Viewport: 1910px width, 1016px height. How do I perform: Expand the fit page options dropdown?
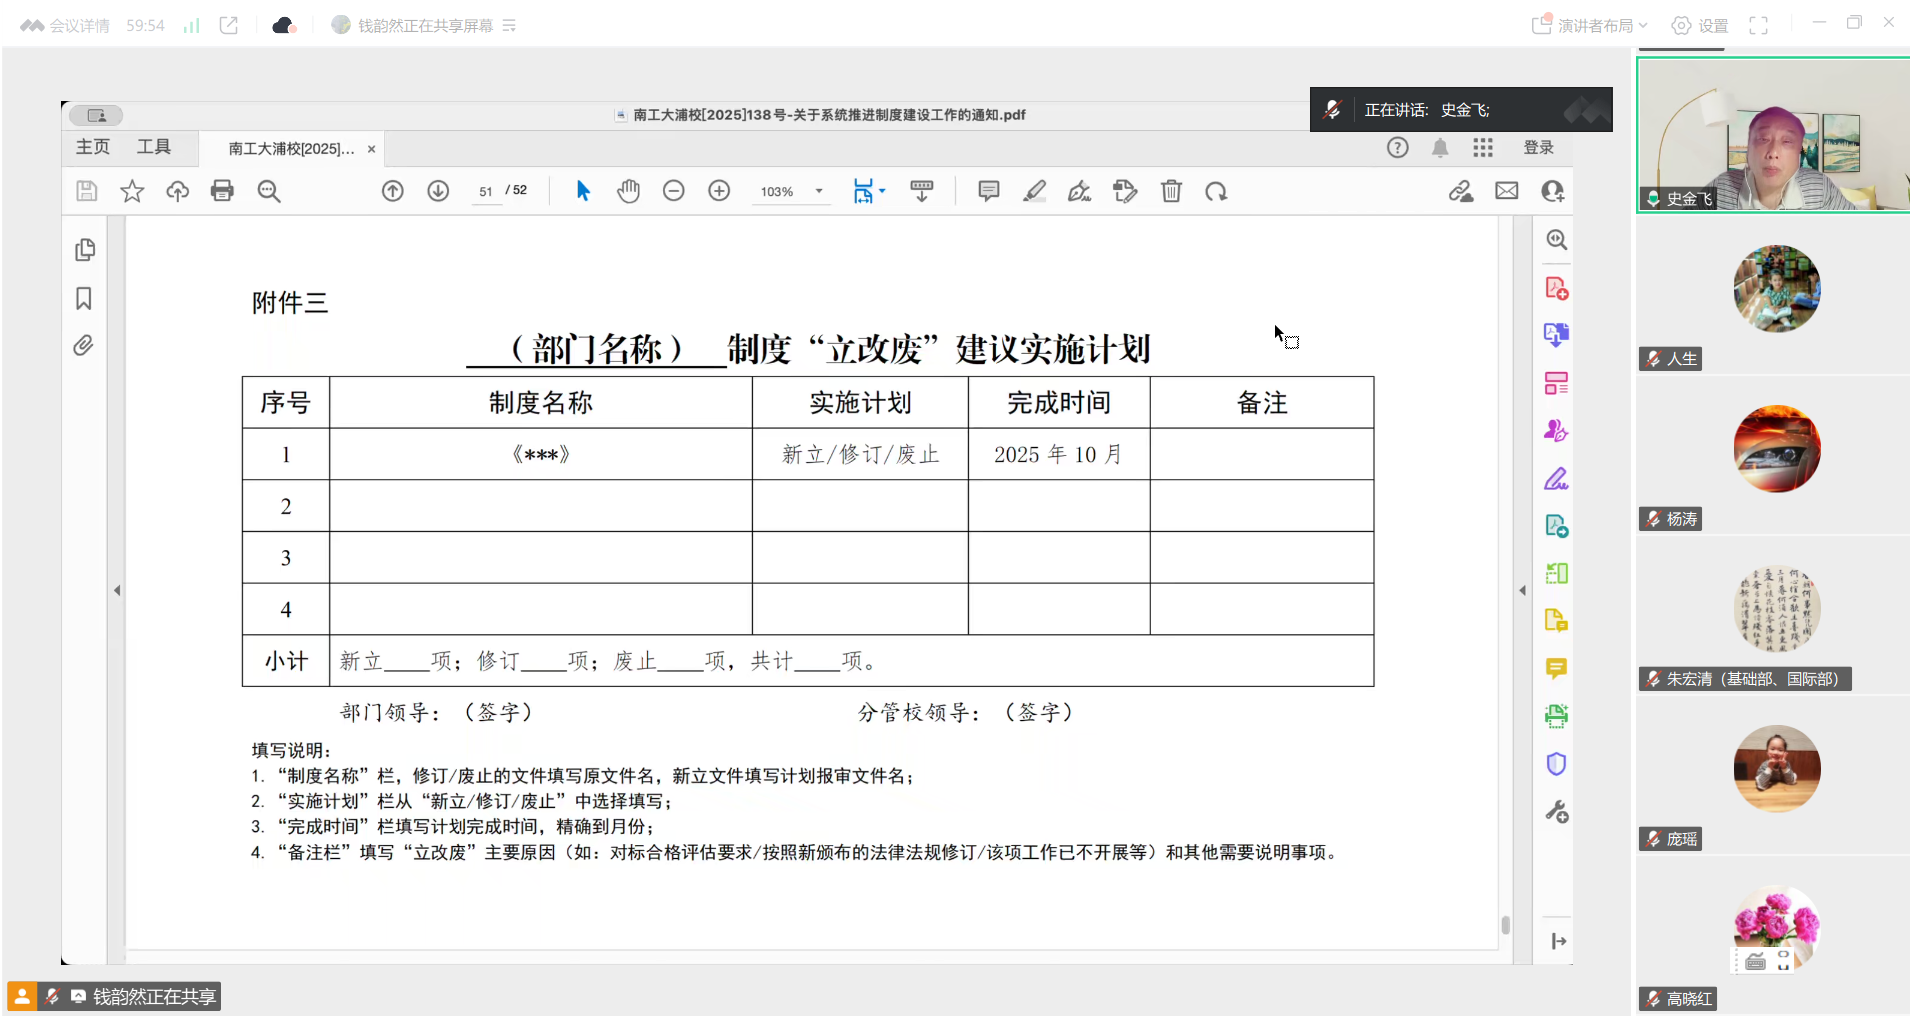[882, 191]
